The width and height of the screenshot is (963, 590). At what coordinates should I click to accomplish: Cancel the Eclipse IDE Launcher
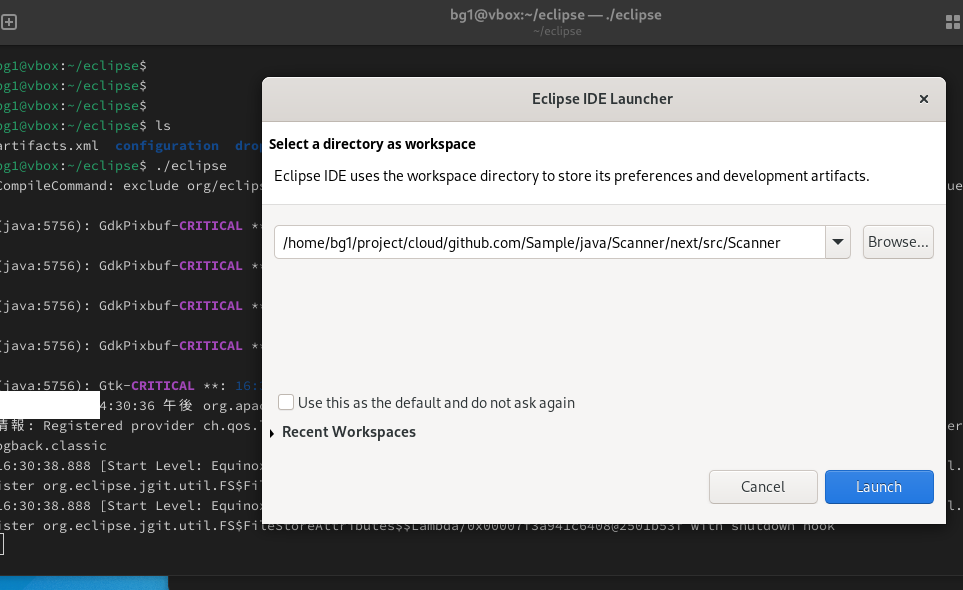pos(763,487)
